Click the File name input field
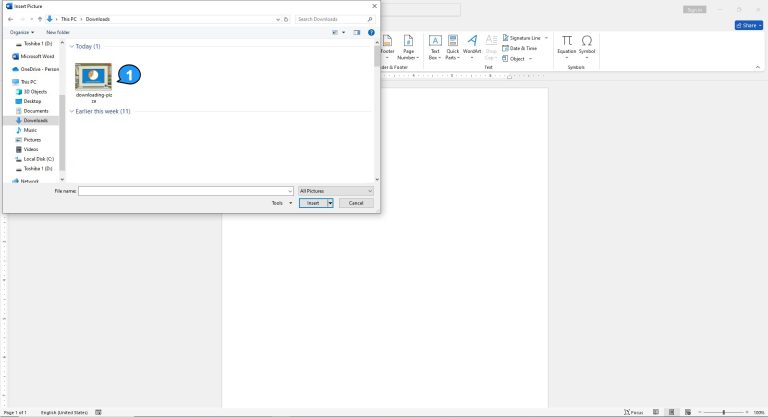This screenshot has width=768, height=417. [x=186, y=191]
